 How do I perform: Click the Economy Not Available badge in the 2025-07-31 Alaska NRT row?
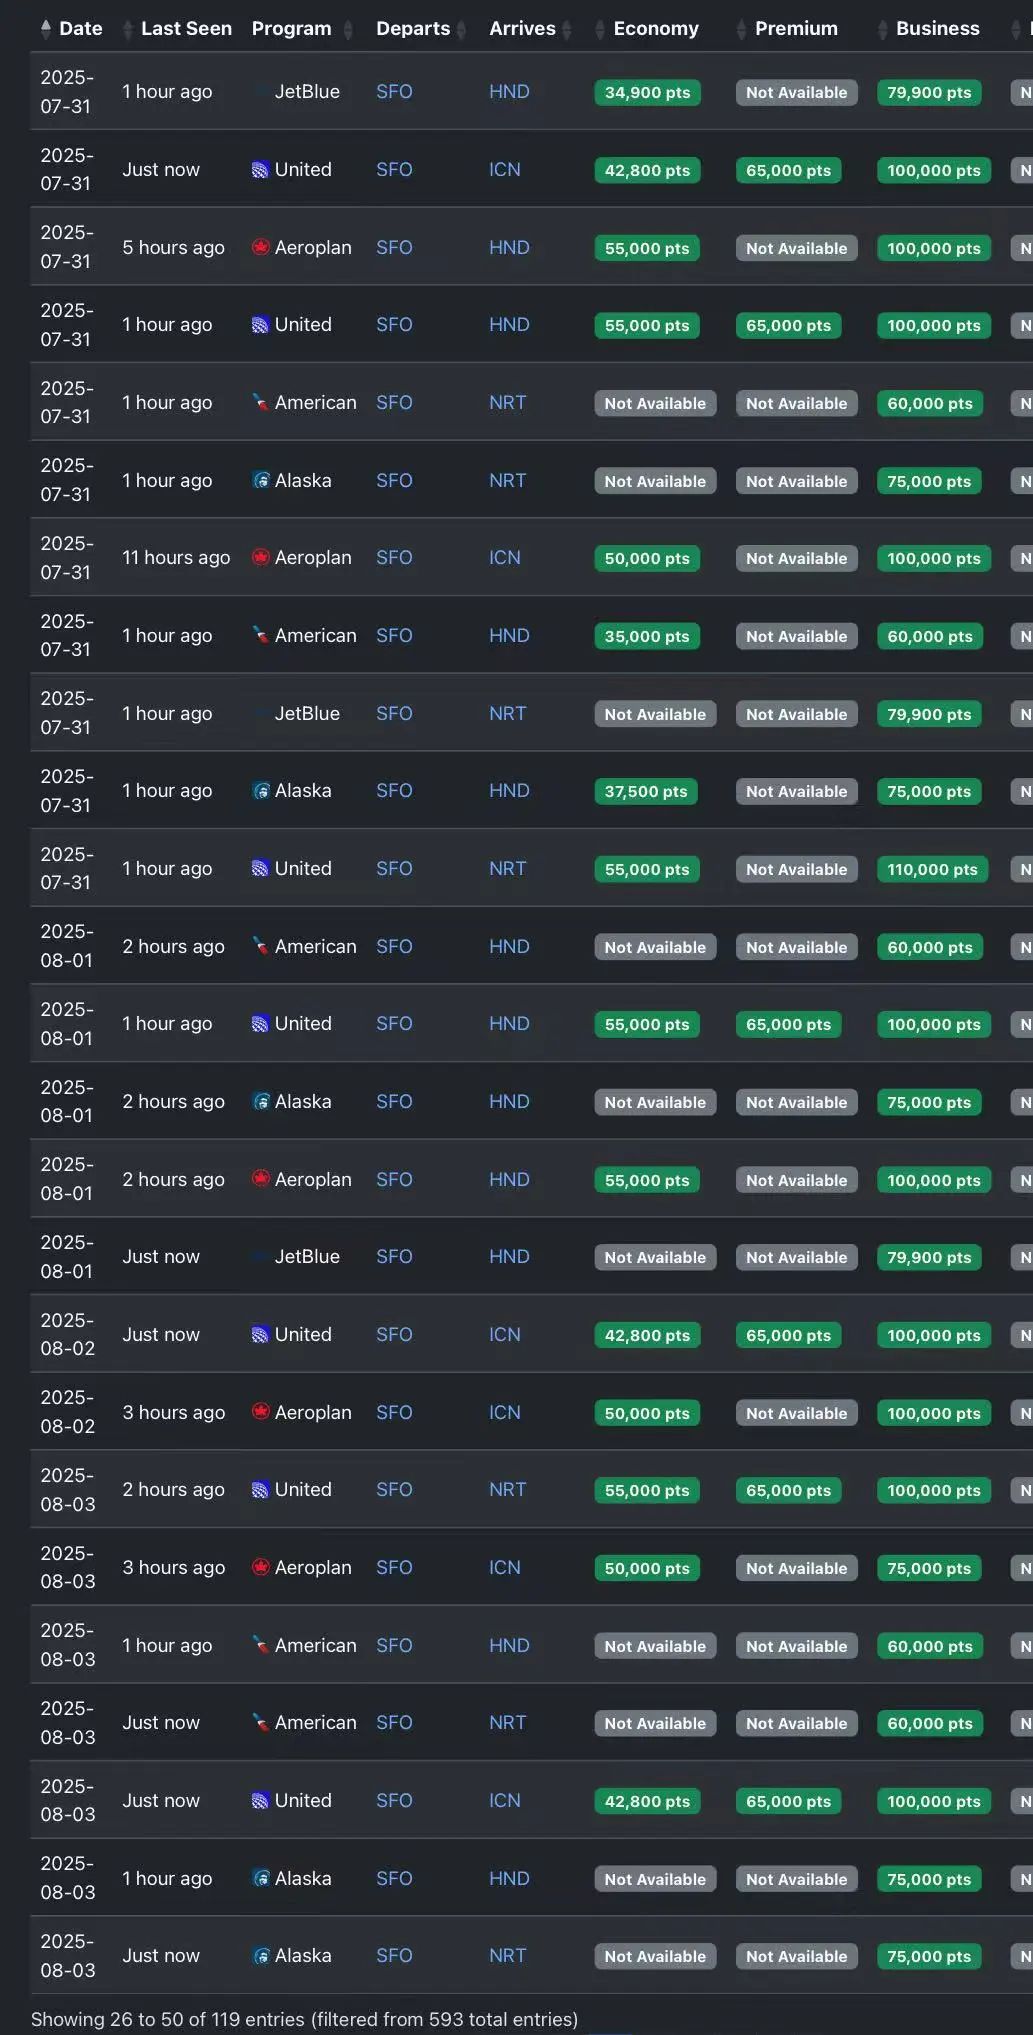pos(655,481)
